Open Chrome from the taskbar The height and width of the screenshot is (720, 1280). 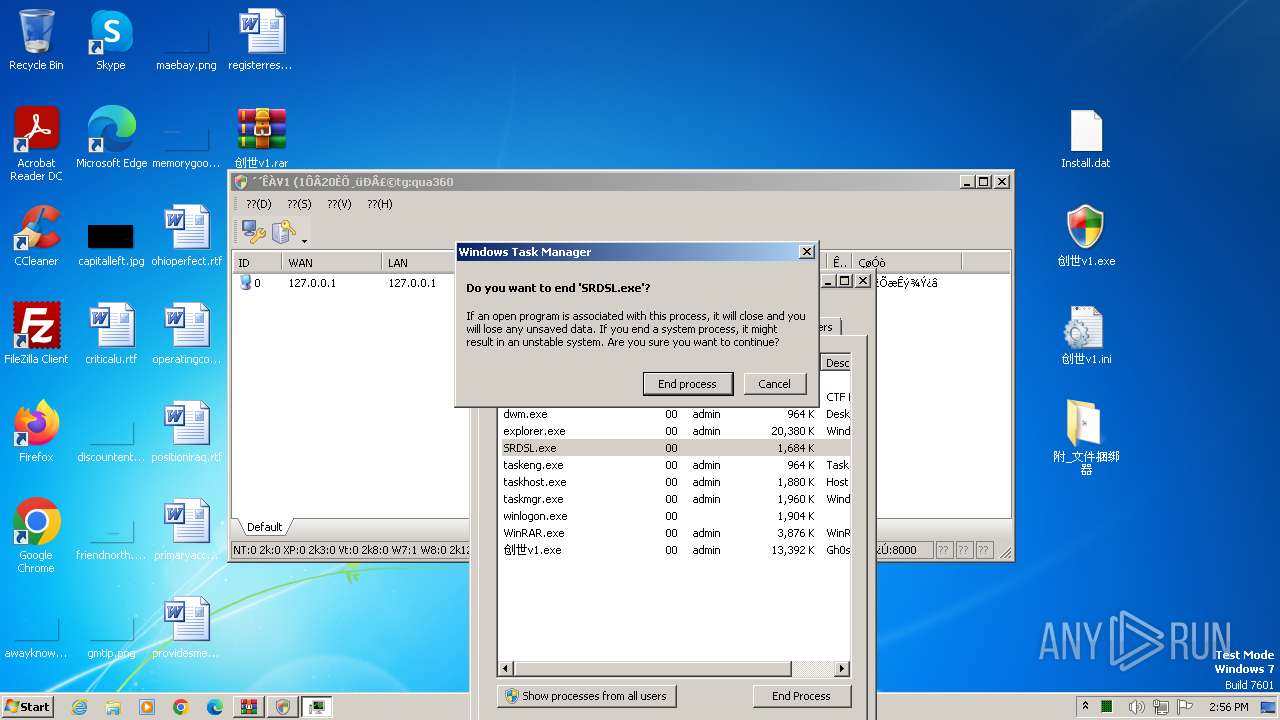click(x=181, y=707)
